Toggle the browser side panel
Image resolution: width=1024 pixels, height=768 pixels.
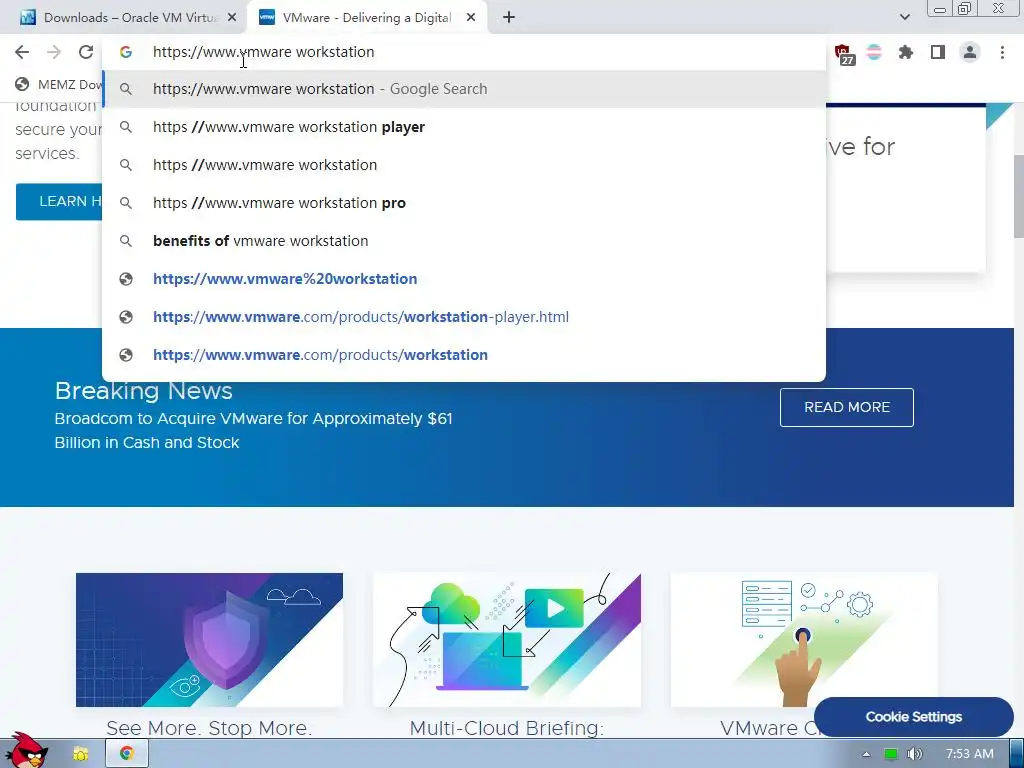(x=938, y=52)
